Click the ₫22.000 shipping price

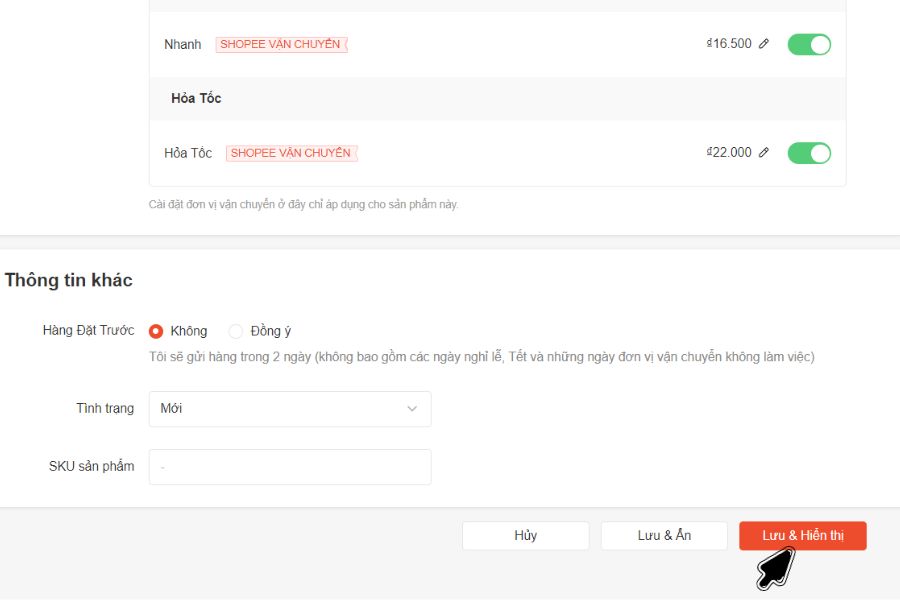point(729,153)
